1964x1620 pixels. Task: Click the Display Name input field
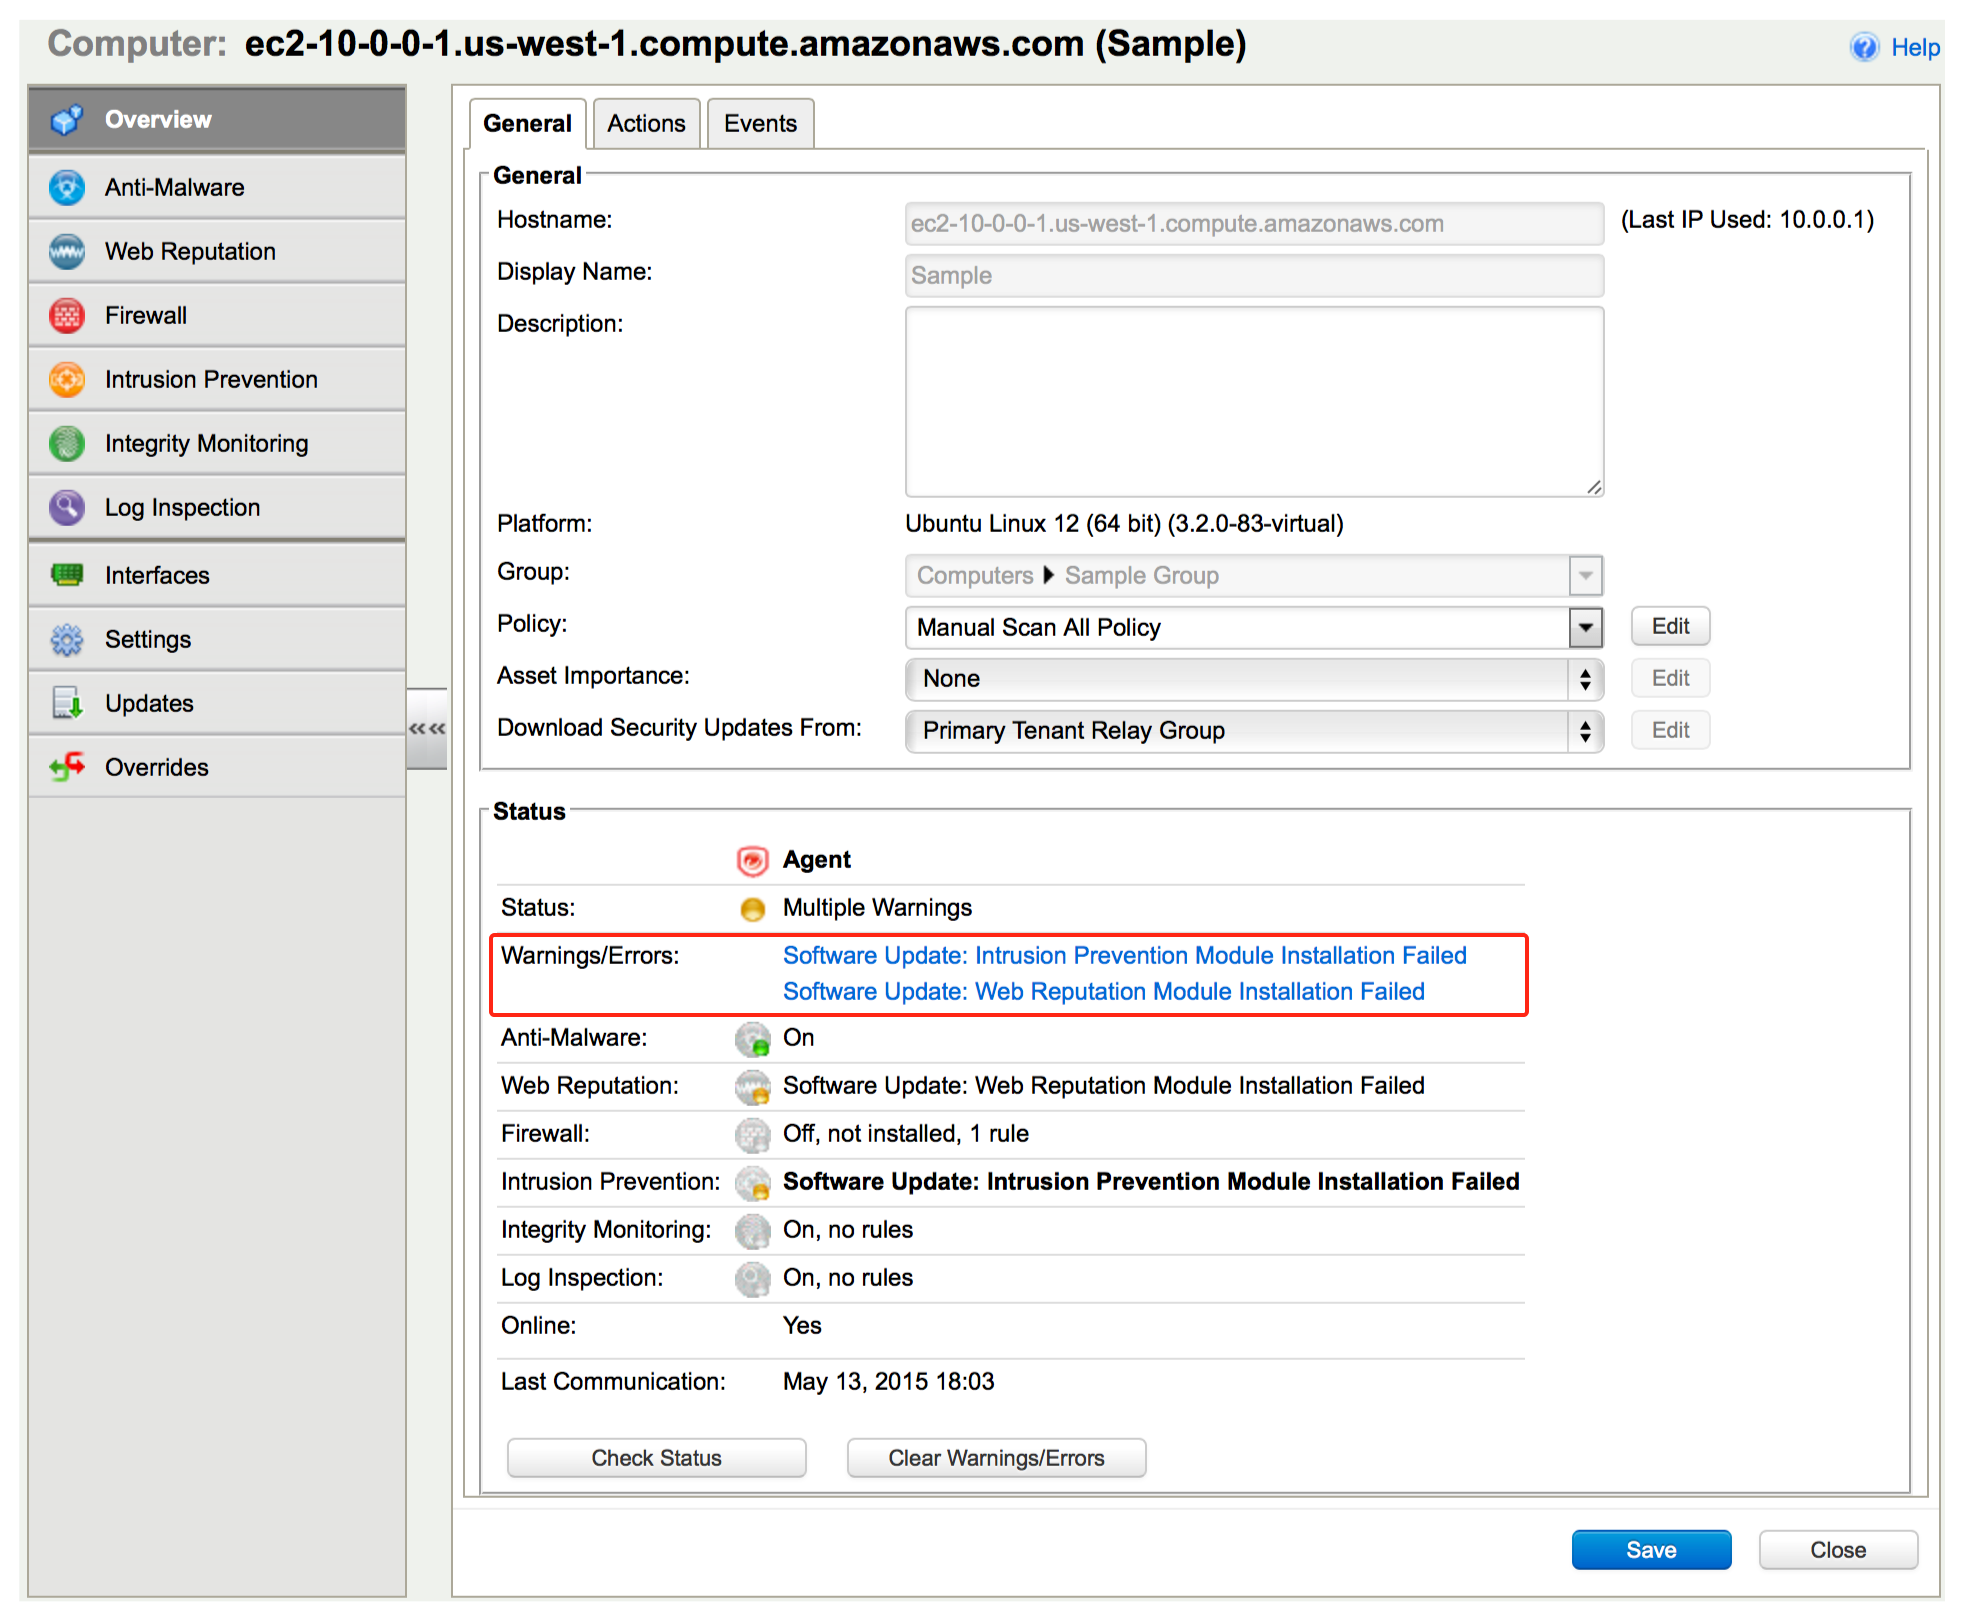[1254, 275]
